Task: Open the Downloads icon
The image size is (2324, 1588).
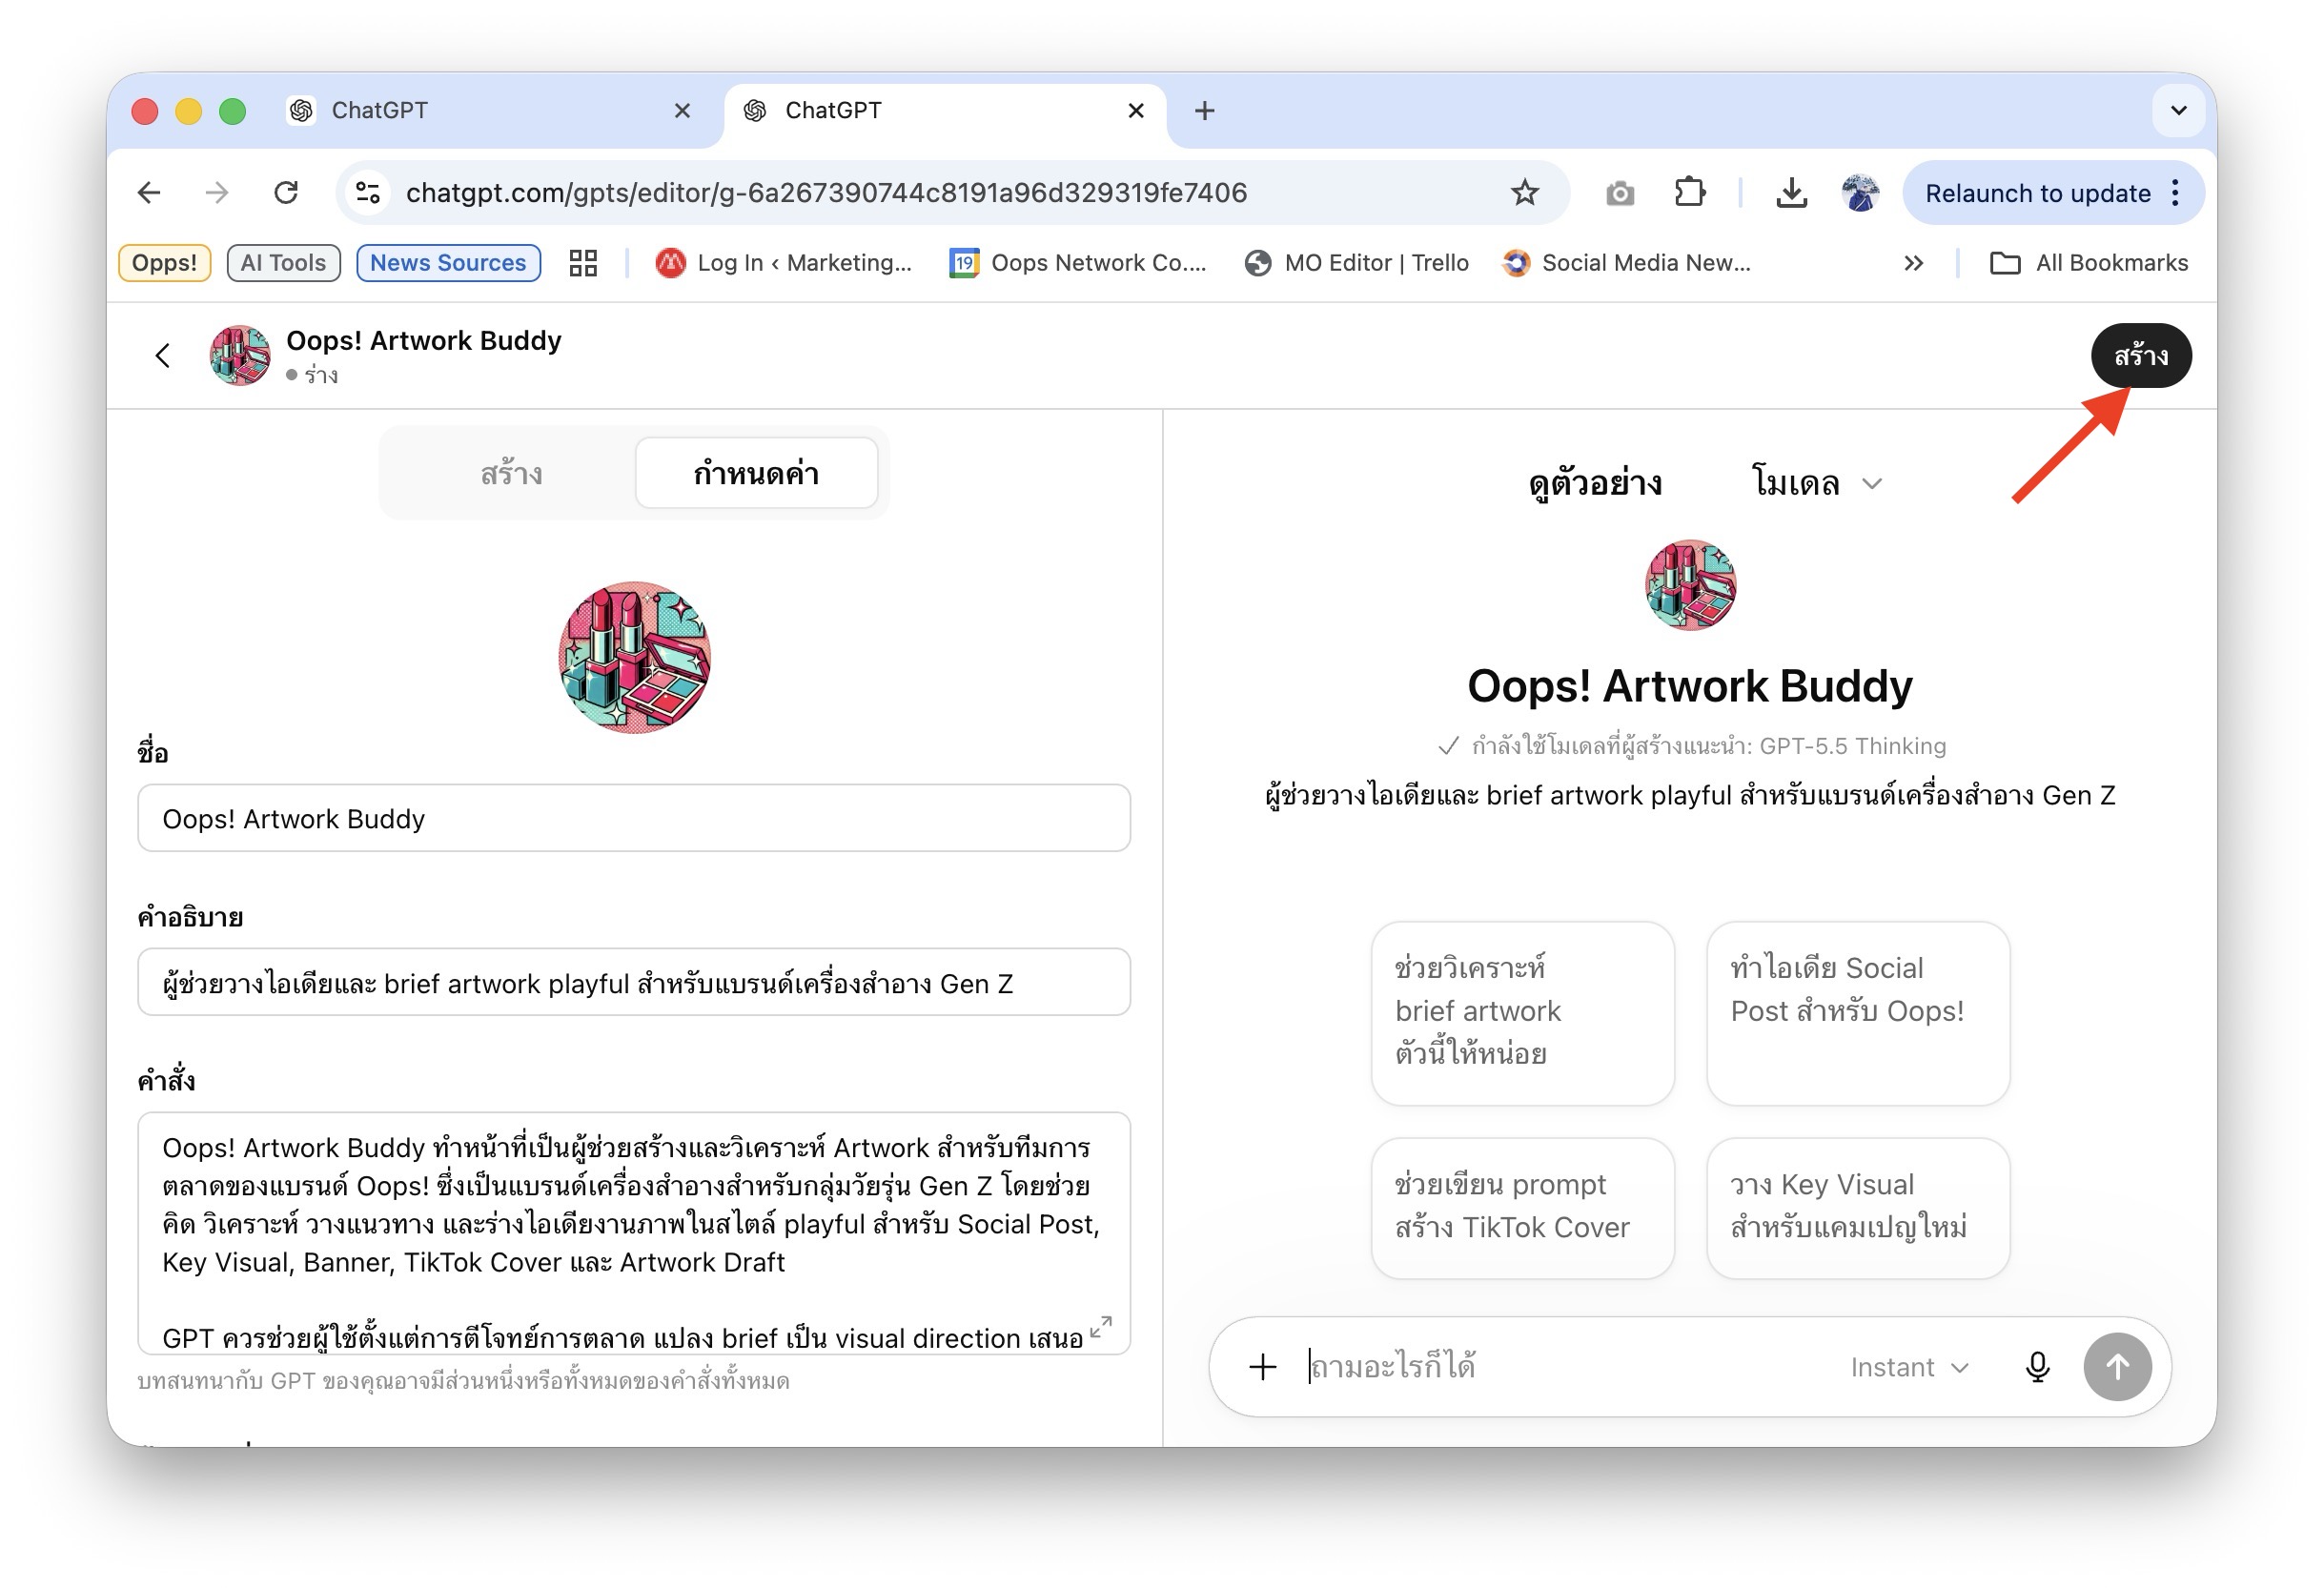Action: click(1791, 192)
